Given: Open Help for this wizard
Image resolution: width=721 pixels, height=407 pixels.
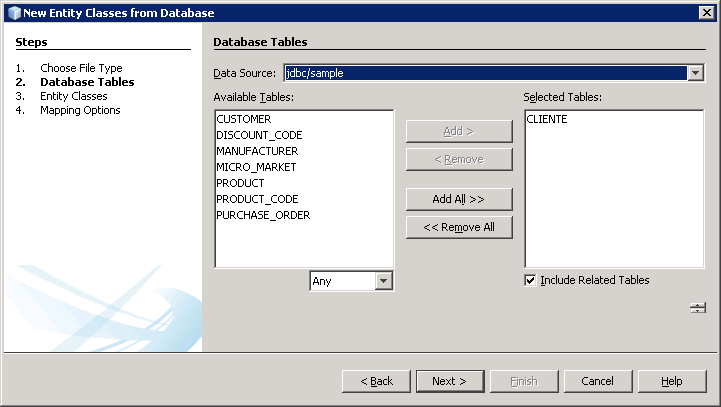Looking at the screenshot, I should pyautogui.click(x=671, y=381).
